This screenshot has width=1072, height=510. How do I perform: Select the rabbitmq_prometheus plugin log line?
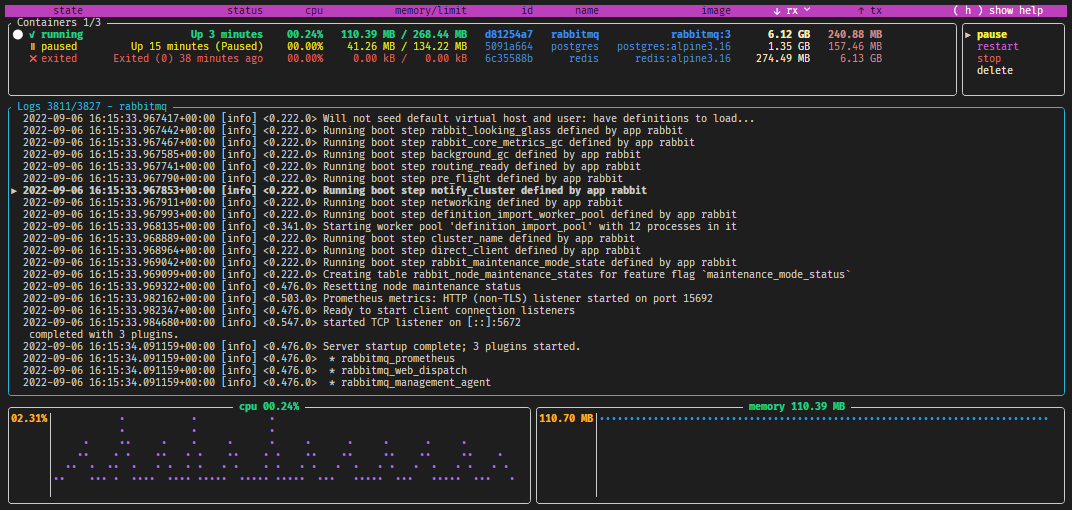(x=239, y=358)
